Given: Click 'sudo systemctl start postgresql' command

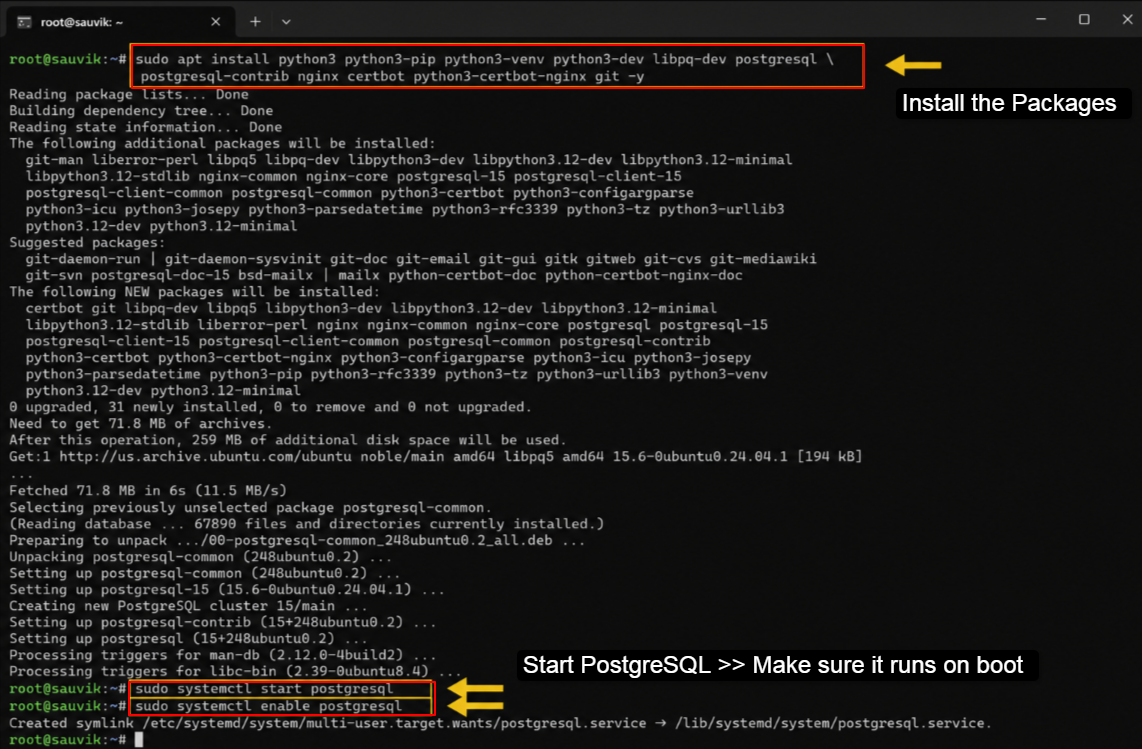Looking at the screenshot, I should (264, 689).
